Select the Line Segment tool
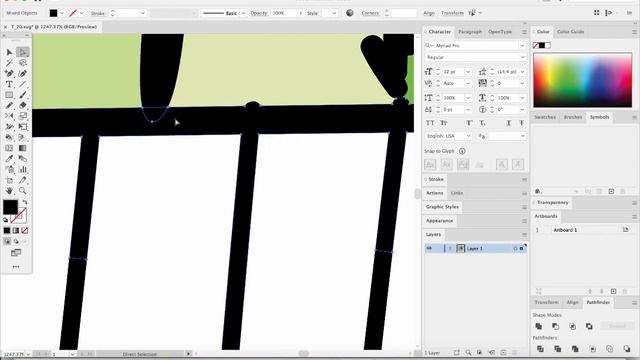Screen dimensions: 640x360 [x=22, y=84]
